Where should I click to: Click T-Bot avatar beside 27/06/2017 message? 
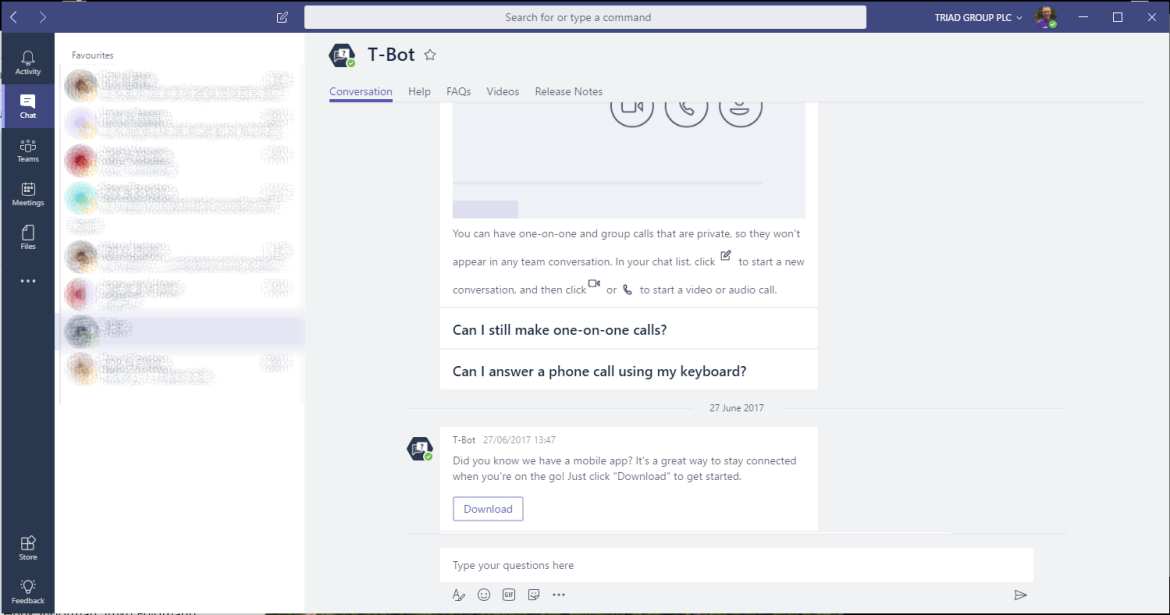click(419, 449)
